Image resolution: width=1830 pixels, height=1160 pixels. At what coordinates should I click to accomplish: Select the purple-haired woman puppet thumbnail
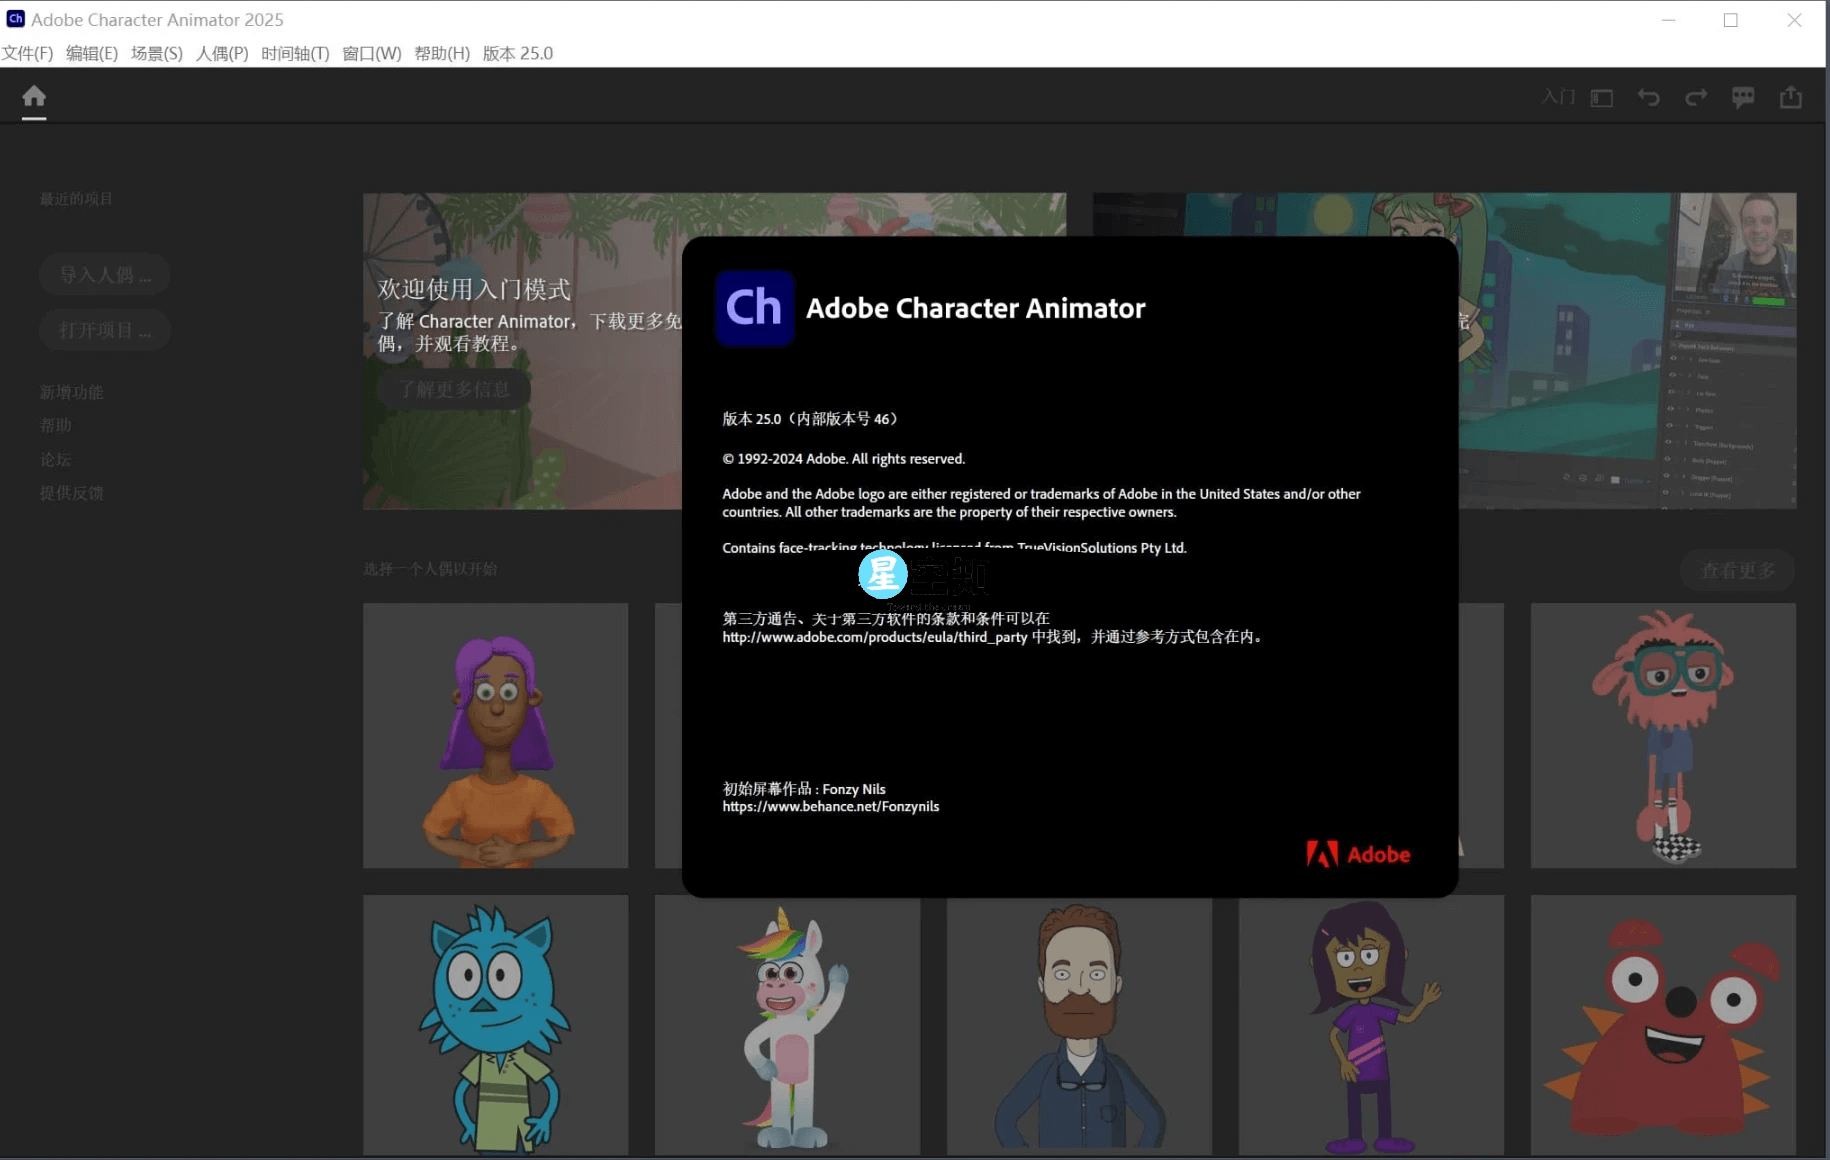coord(495,735)
